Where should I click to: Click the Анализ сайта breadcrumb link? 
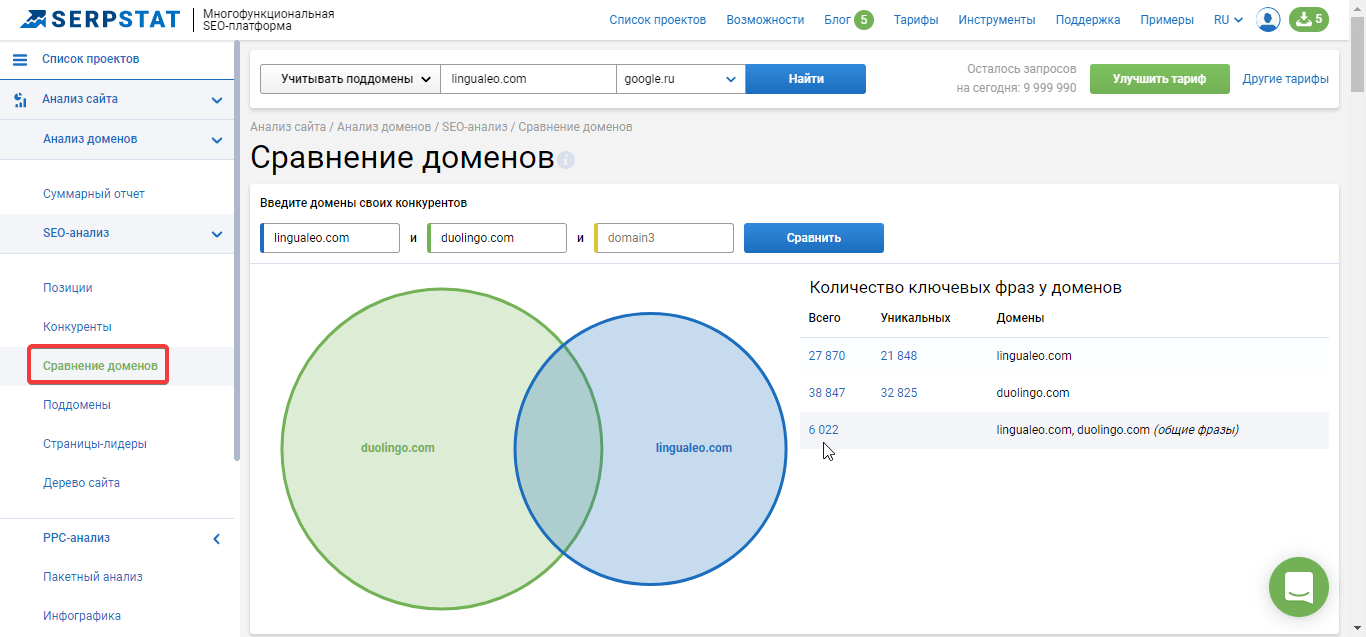click(288, 127)
